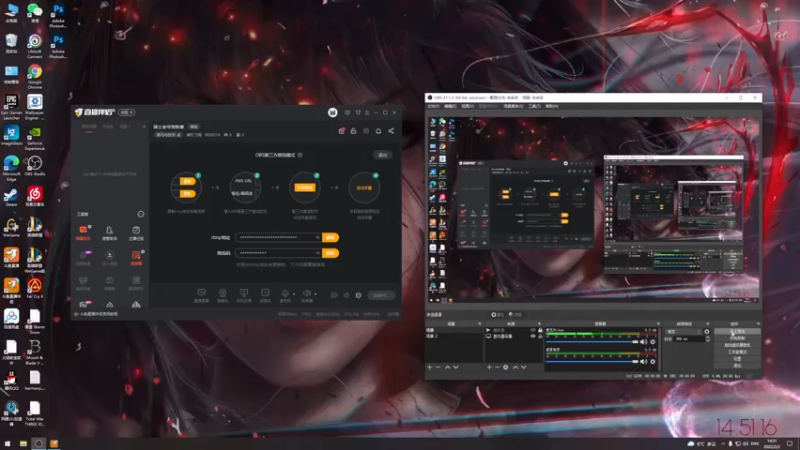Open the orientation dropdown beside streaming companion logo
Screen dimensions: 800x450
pyautogui.click(x=127, y=112)
